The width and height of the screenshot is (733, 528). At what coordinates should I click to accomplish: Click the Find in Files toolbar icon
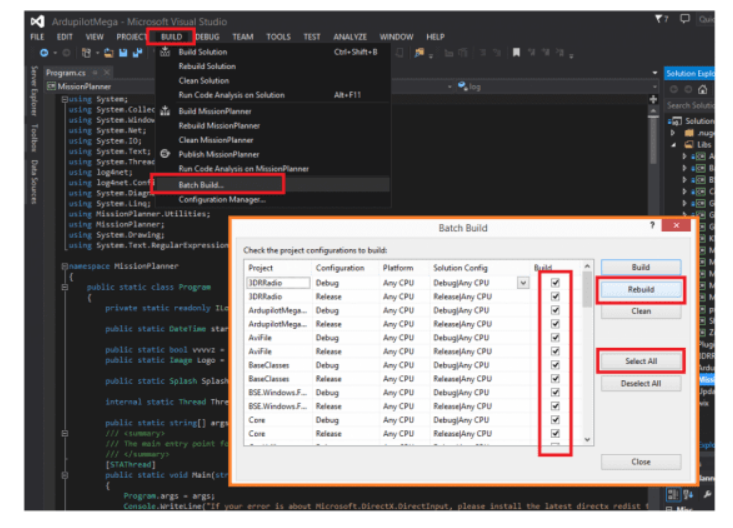(419, 53)
